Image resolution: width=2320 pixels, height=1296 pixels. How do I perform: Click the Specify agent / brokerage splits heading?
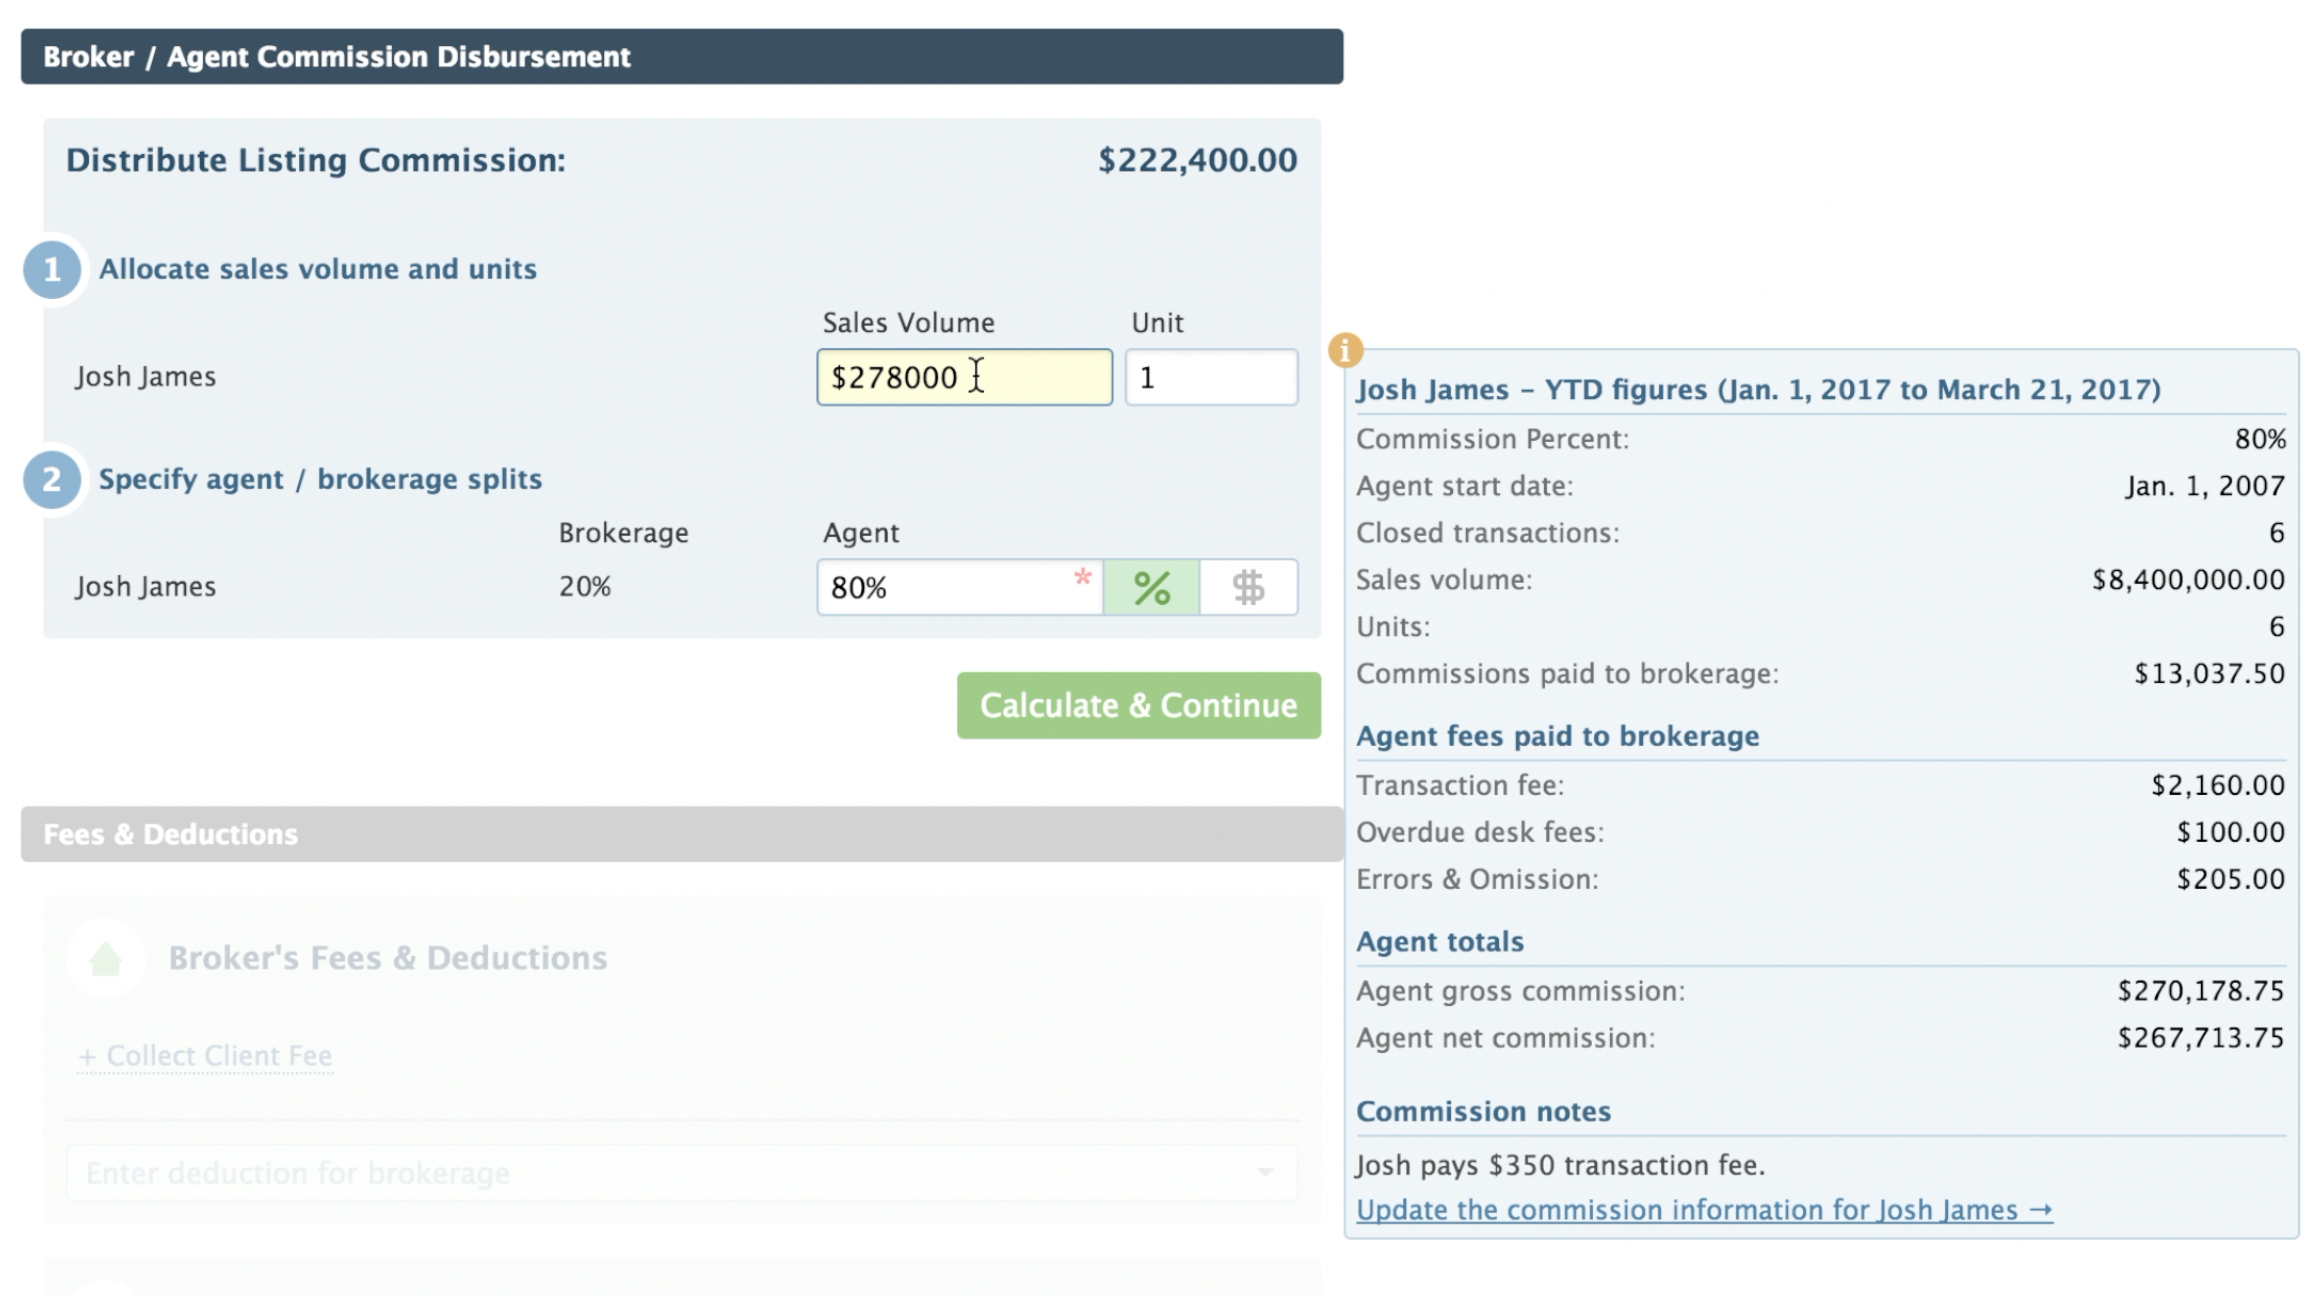point(320,479)
